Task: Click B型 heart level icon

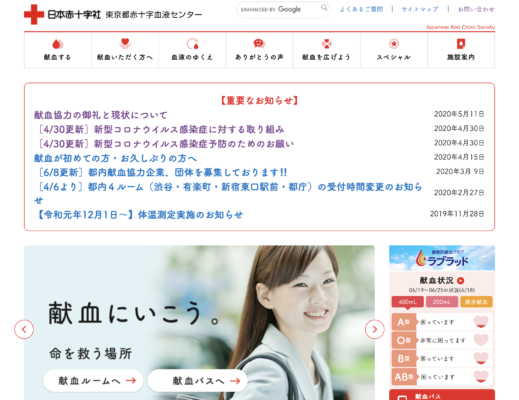Action: [481, 358]
